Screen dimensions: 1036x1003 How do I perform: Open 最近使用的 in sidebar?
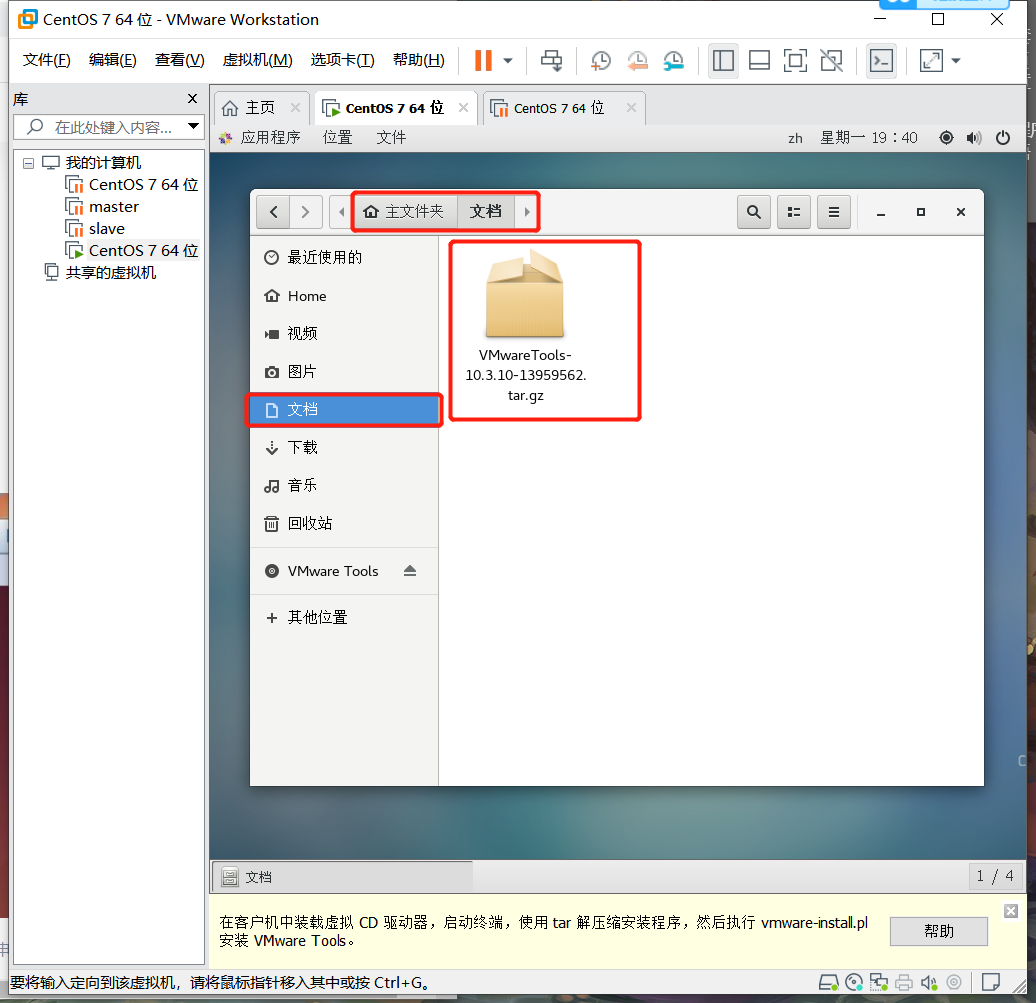(344, 257)
